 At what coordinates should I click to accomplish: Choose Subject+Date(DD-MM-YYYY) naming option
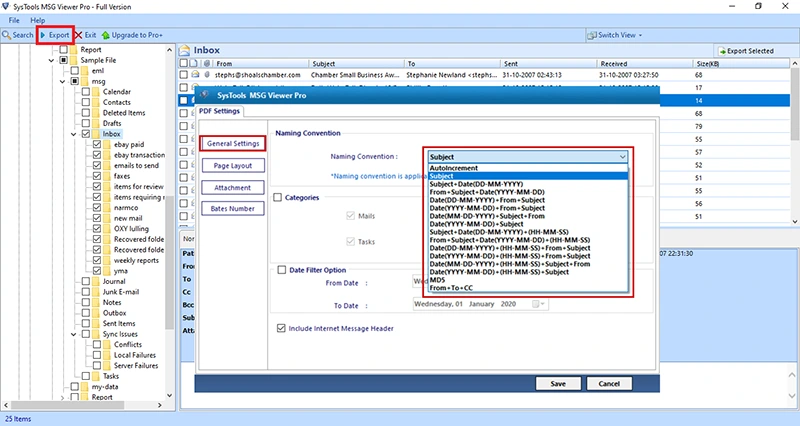[x=528, y=184]
